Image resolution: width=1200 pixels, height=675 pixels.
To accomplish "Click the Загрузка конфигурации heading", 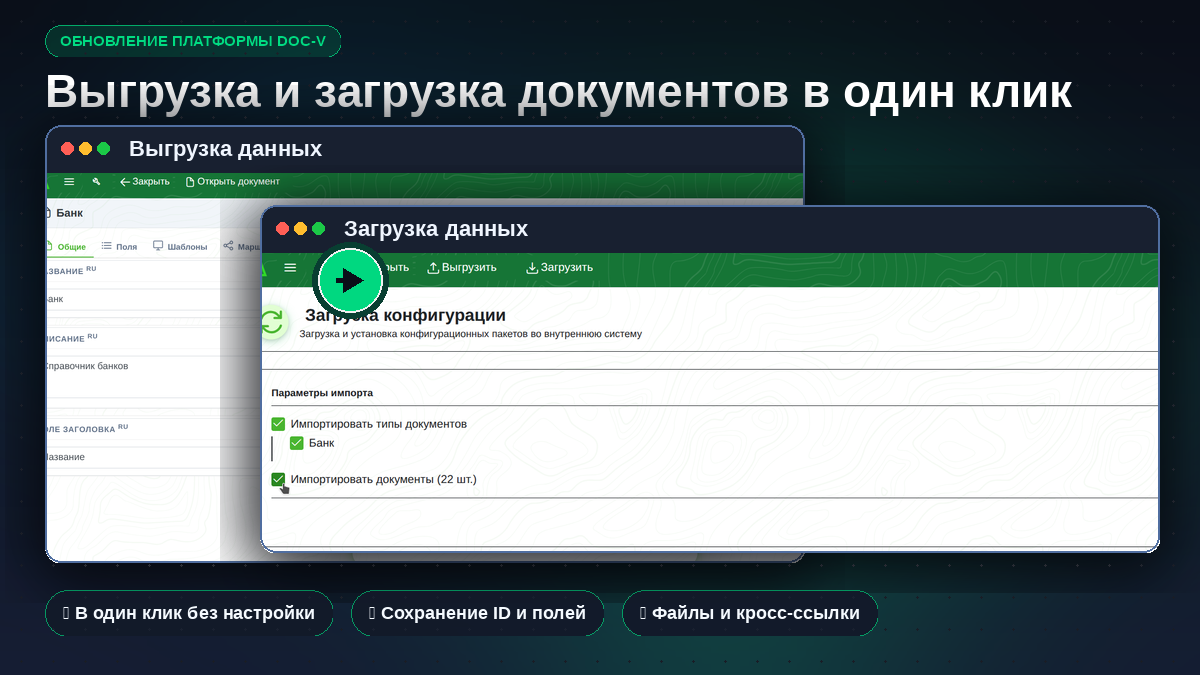I will (405, 315).
